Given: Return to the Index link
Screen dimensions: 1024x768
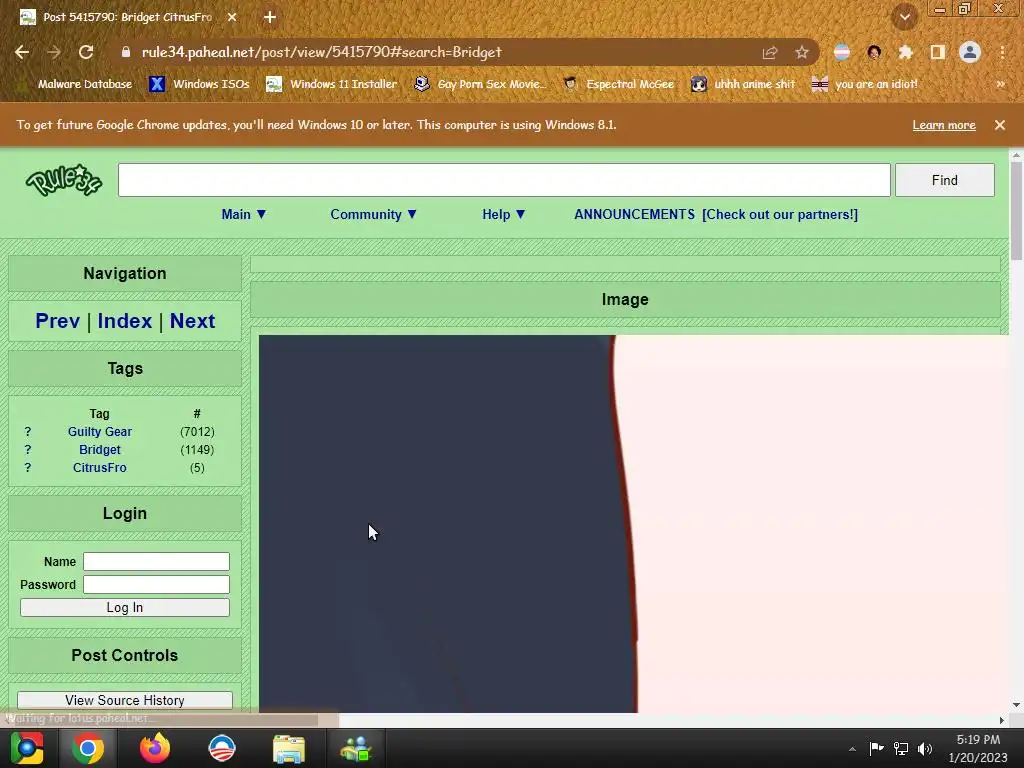Looking at the screenshot, I should pos(124,321).
